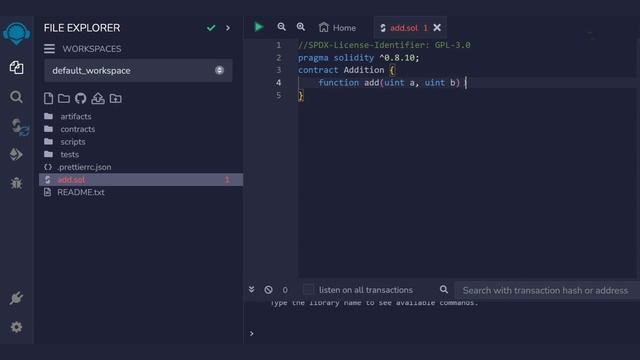Open the Plugin manager plug icon
The height and width of the screenshot is (360, 640).
point(16,298)
